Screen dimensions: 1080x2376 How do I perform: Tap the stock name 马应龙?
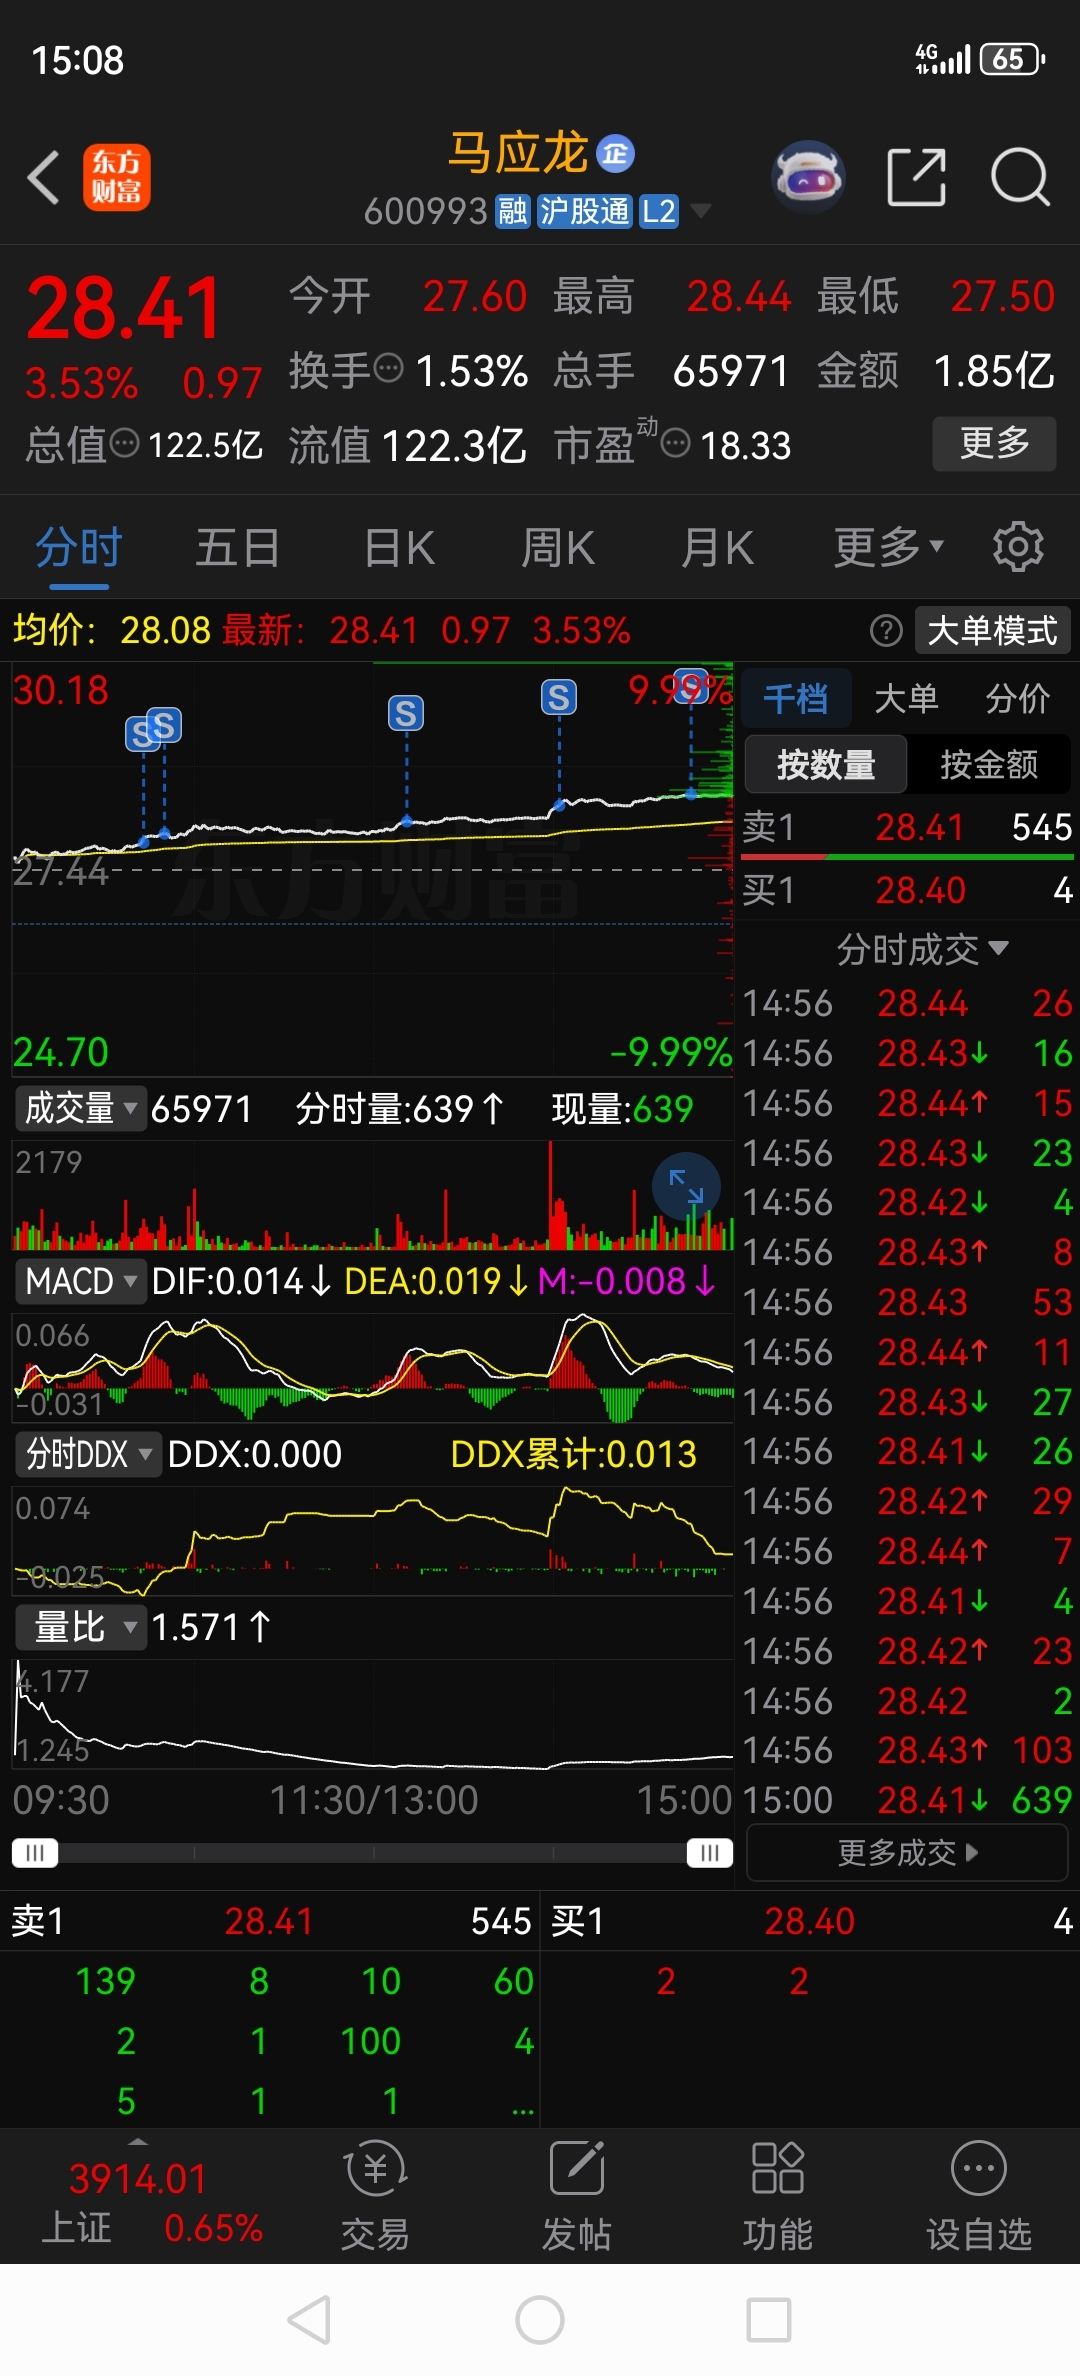click(517, 153)
